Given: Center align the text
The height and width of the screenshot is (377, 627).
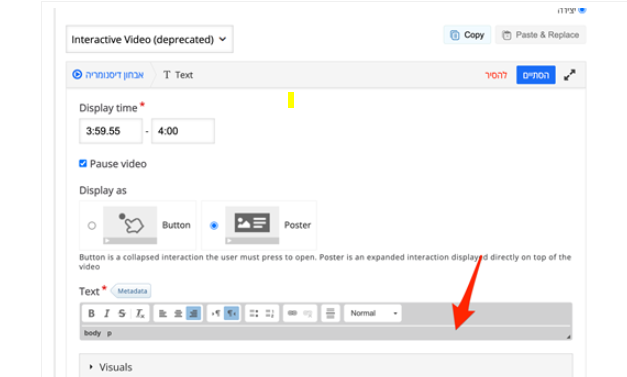Looking at the screenshot, I should 178,313.
